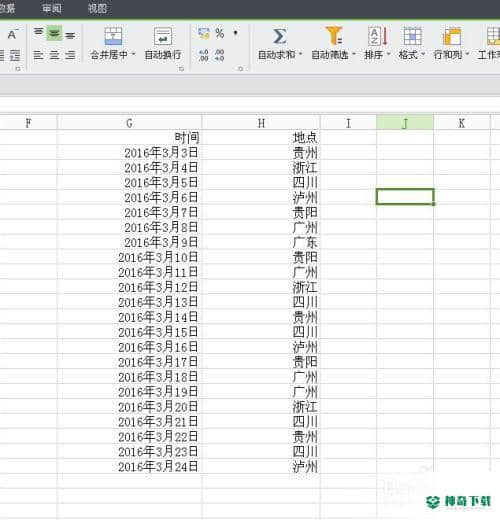Click the Rows and Columns icon

point(452,36)
